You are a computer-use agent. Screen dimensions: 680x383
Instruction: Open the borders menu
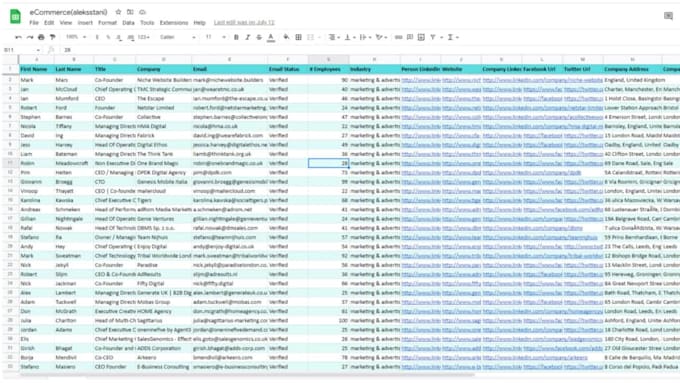(x=298, y=37)
